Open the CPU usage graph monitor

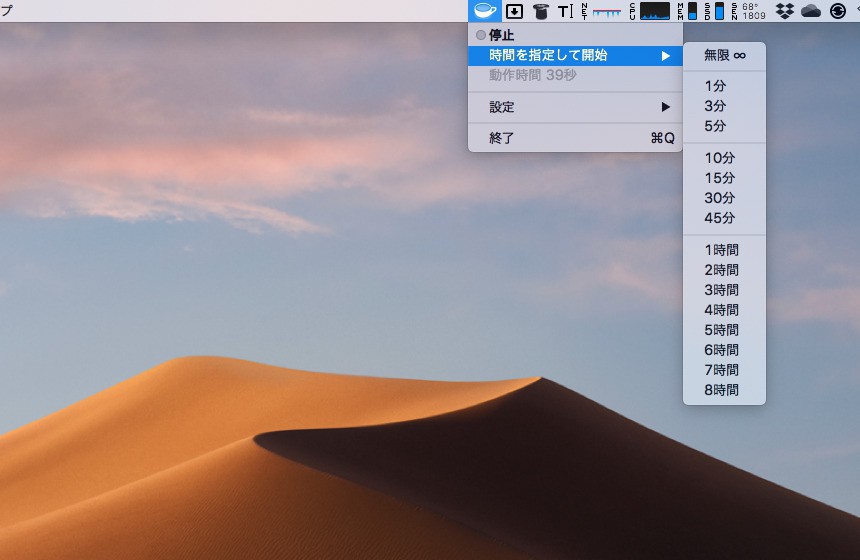[x=650, y=11]
